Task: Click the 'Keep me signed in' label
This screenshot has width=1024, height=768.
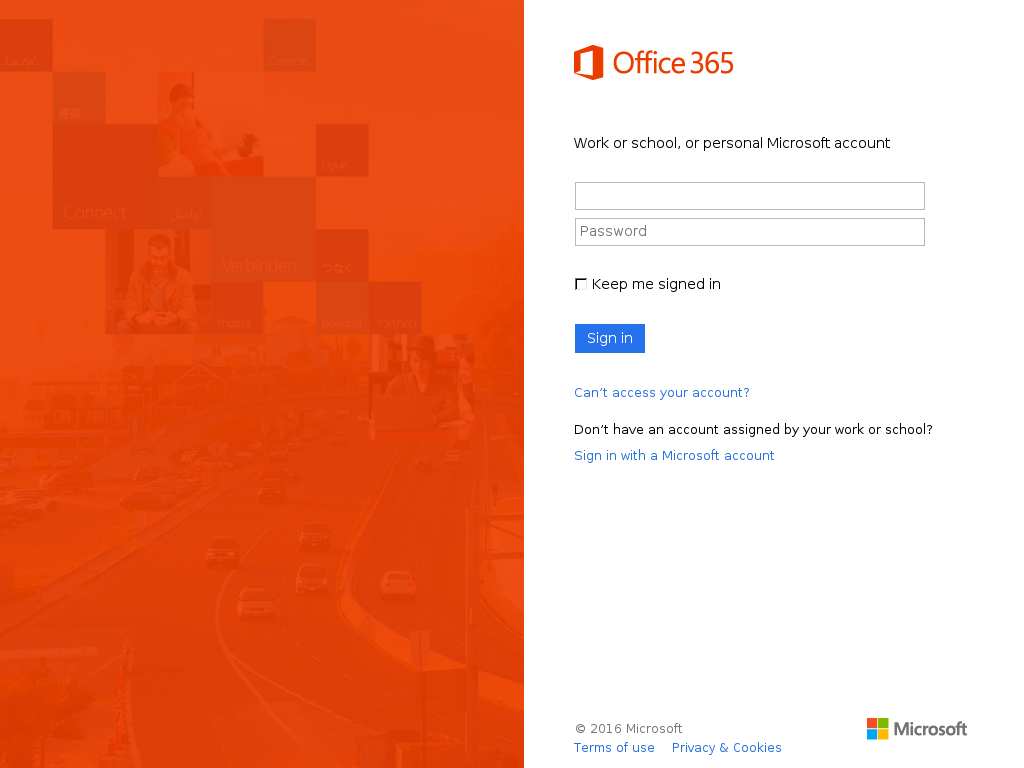Action: [x=656, y=284]
